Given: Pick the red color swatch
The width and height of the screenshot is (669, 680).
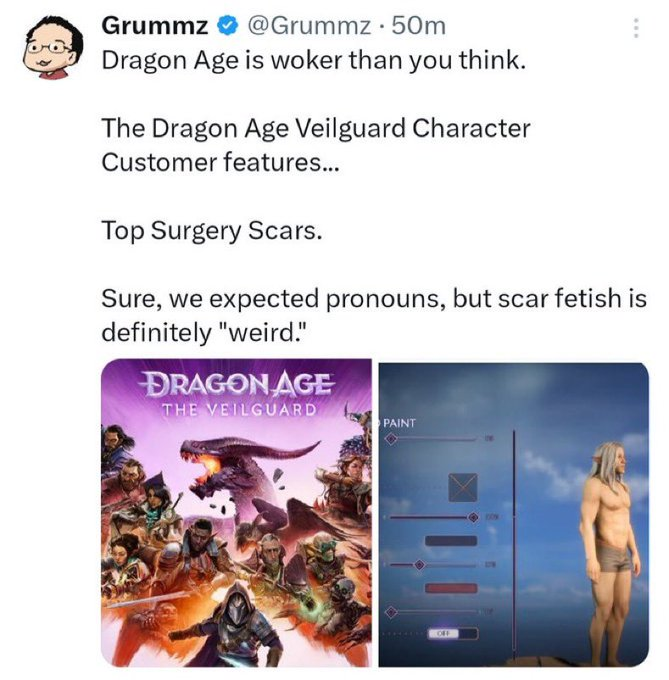Looking at the screenshot, I should click(451, 588).
